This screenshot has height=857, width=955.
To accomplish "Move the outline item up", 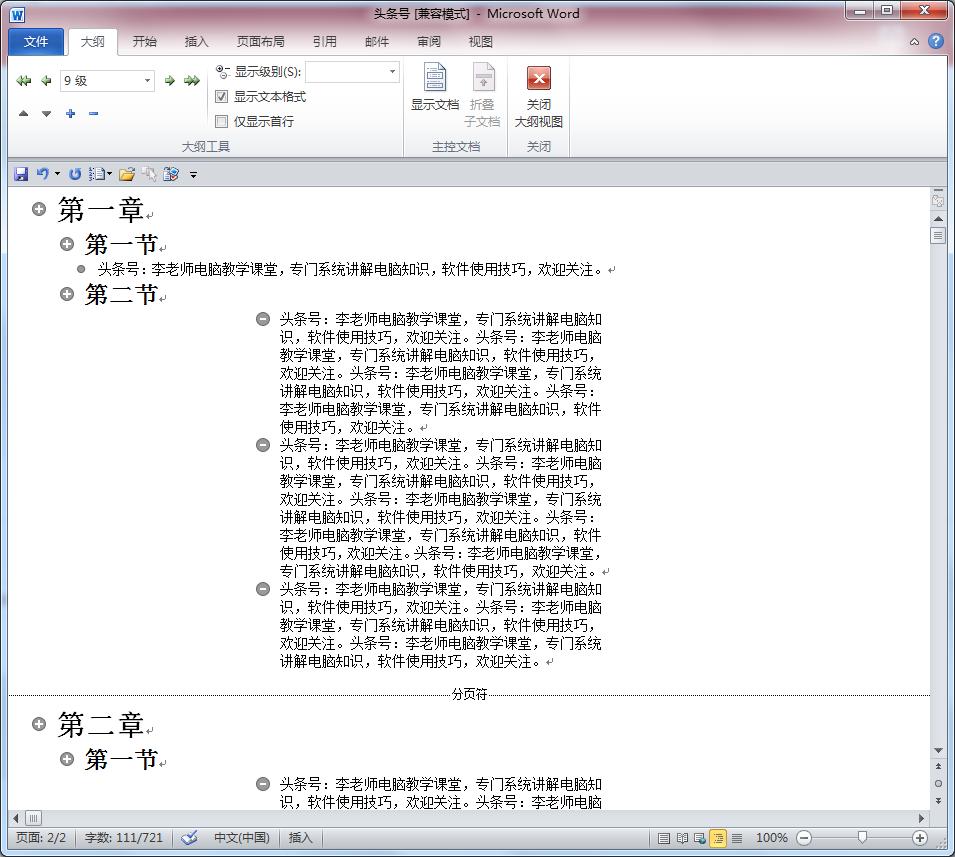I will (x=24, y=113).
